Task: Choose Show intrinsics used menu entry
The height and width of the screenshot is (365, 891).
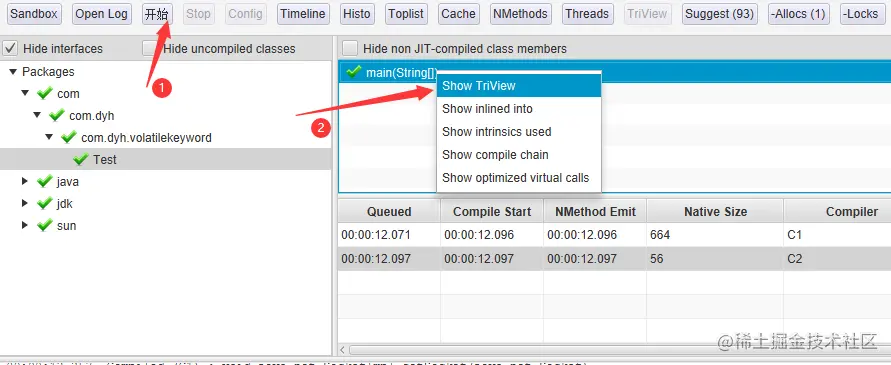Action: 519,132
